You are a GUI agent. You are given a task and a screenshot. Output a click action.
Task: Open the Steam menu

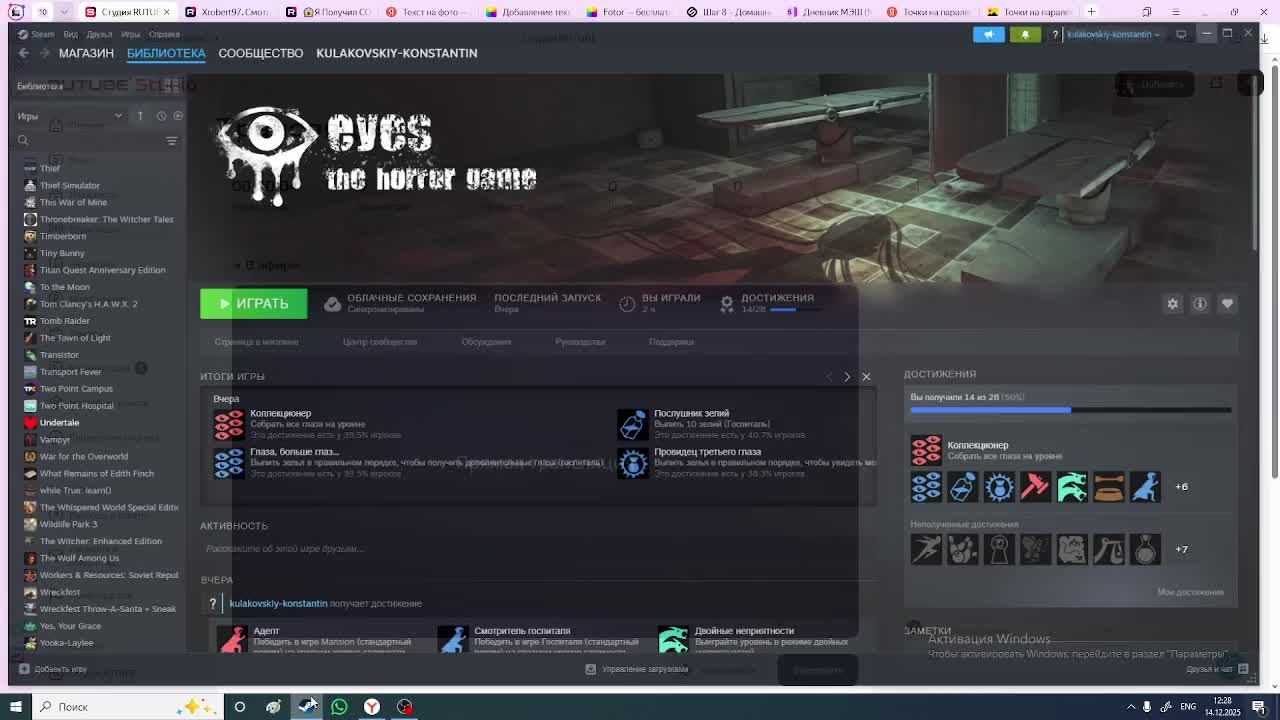[x=36, y=34]
